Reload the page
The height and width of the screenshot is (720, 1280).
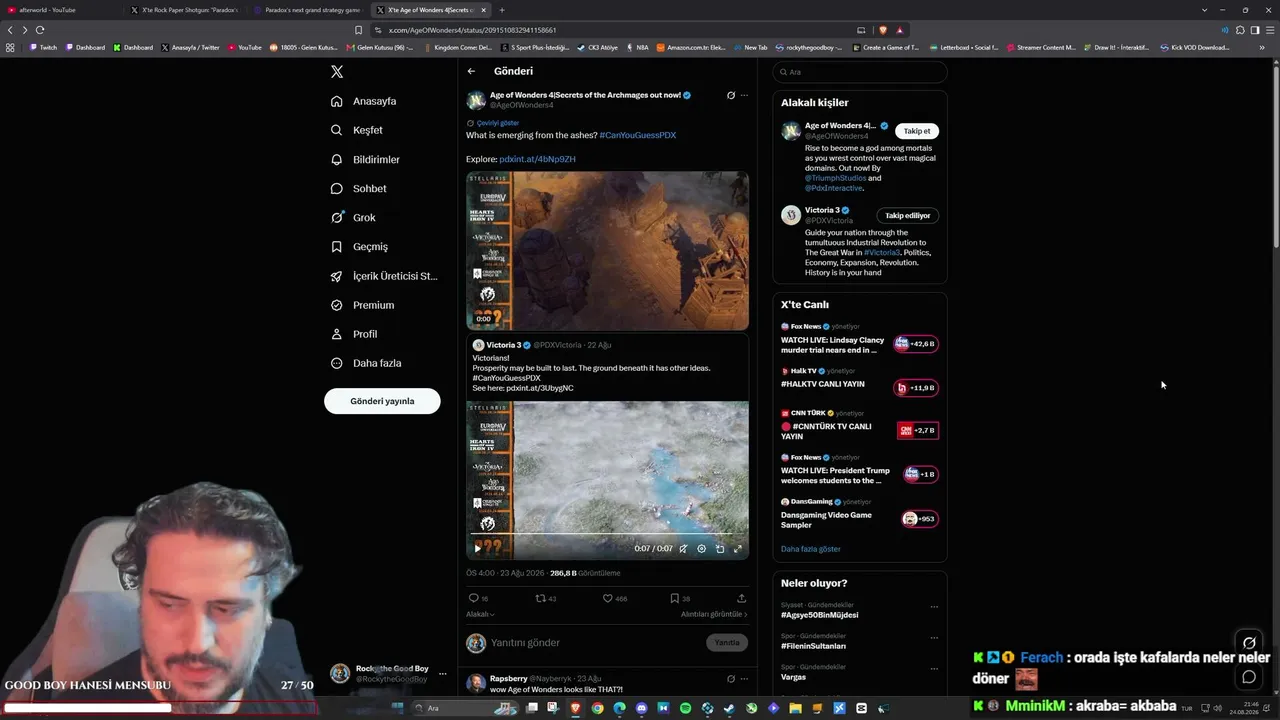click(40, 30)
